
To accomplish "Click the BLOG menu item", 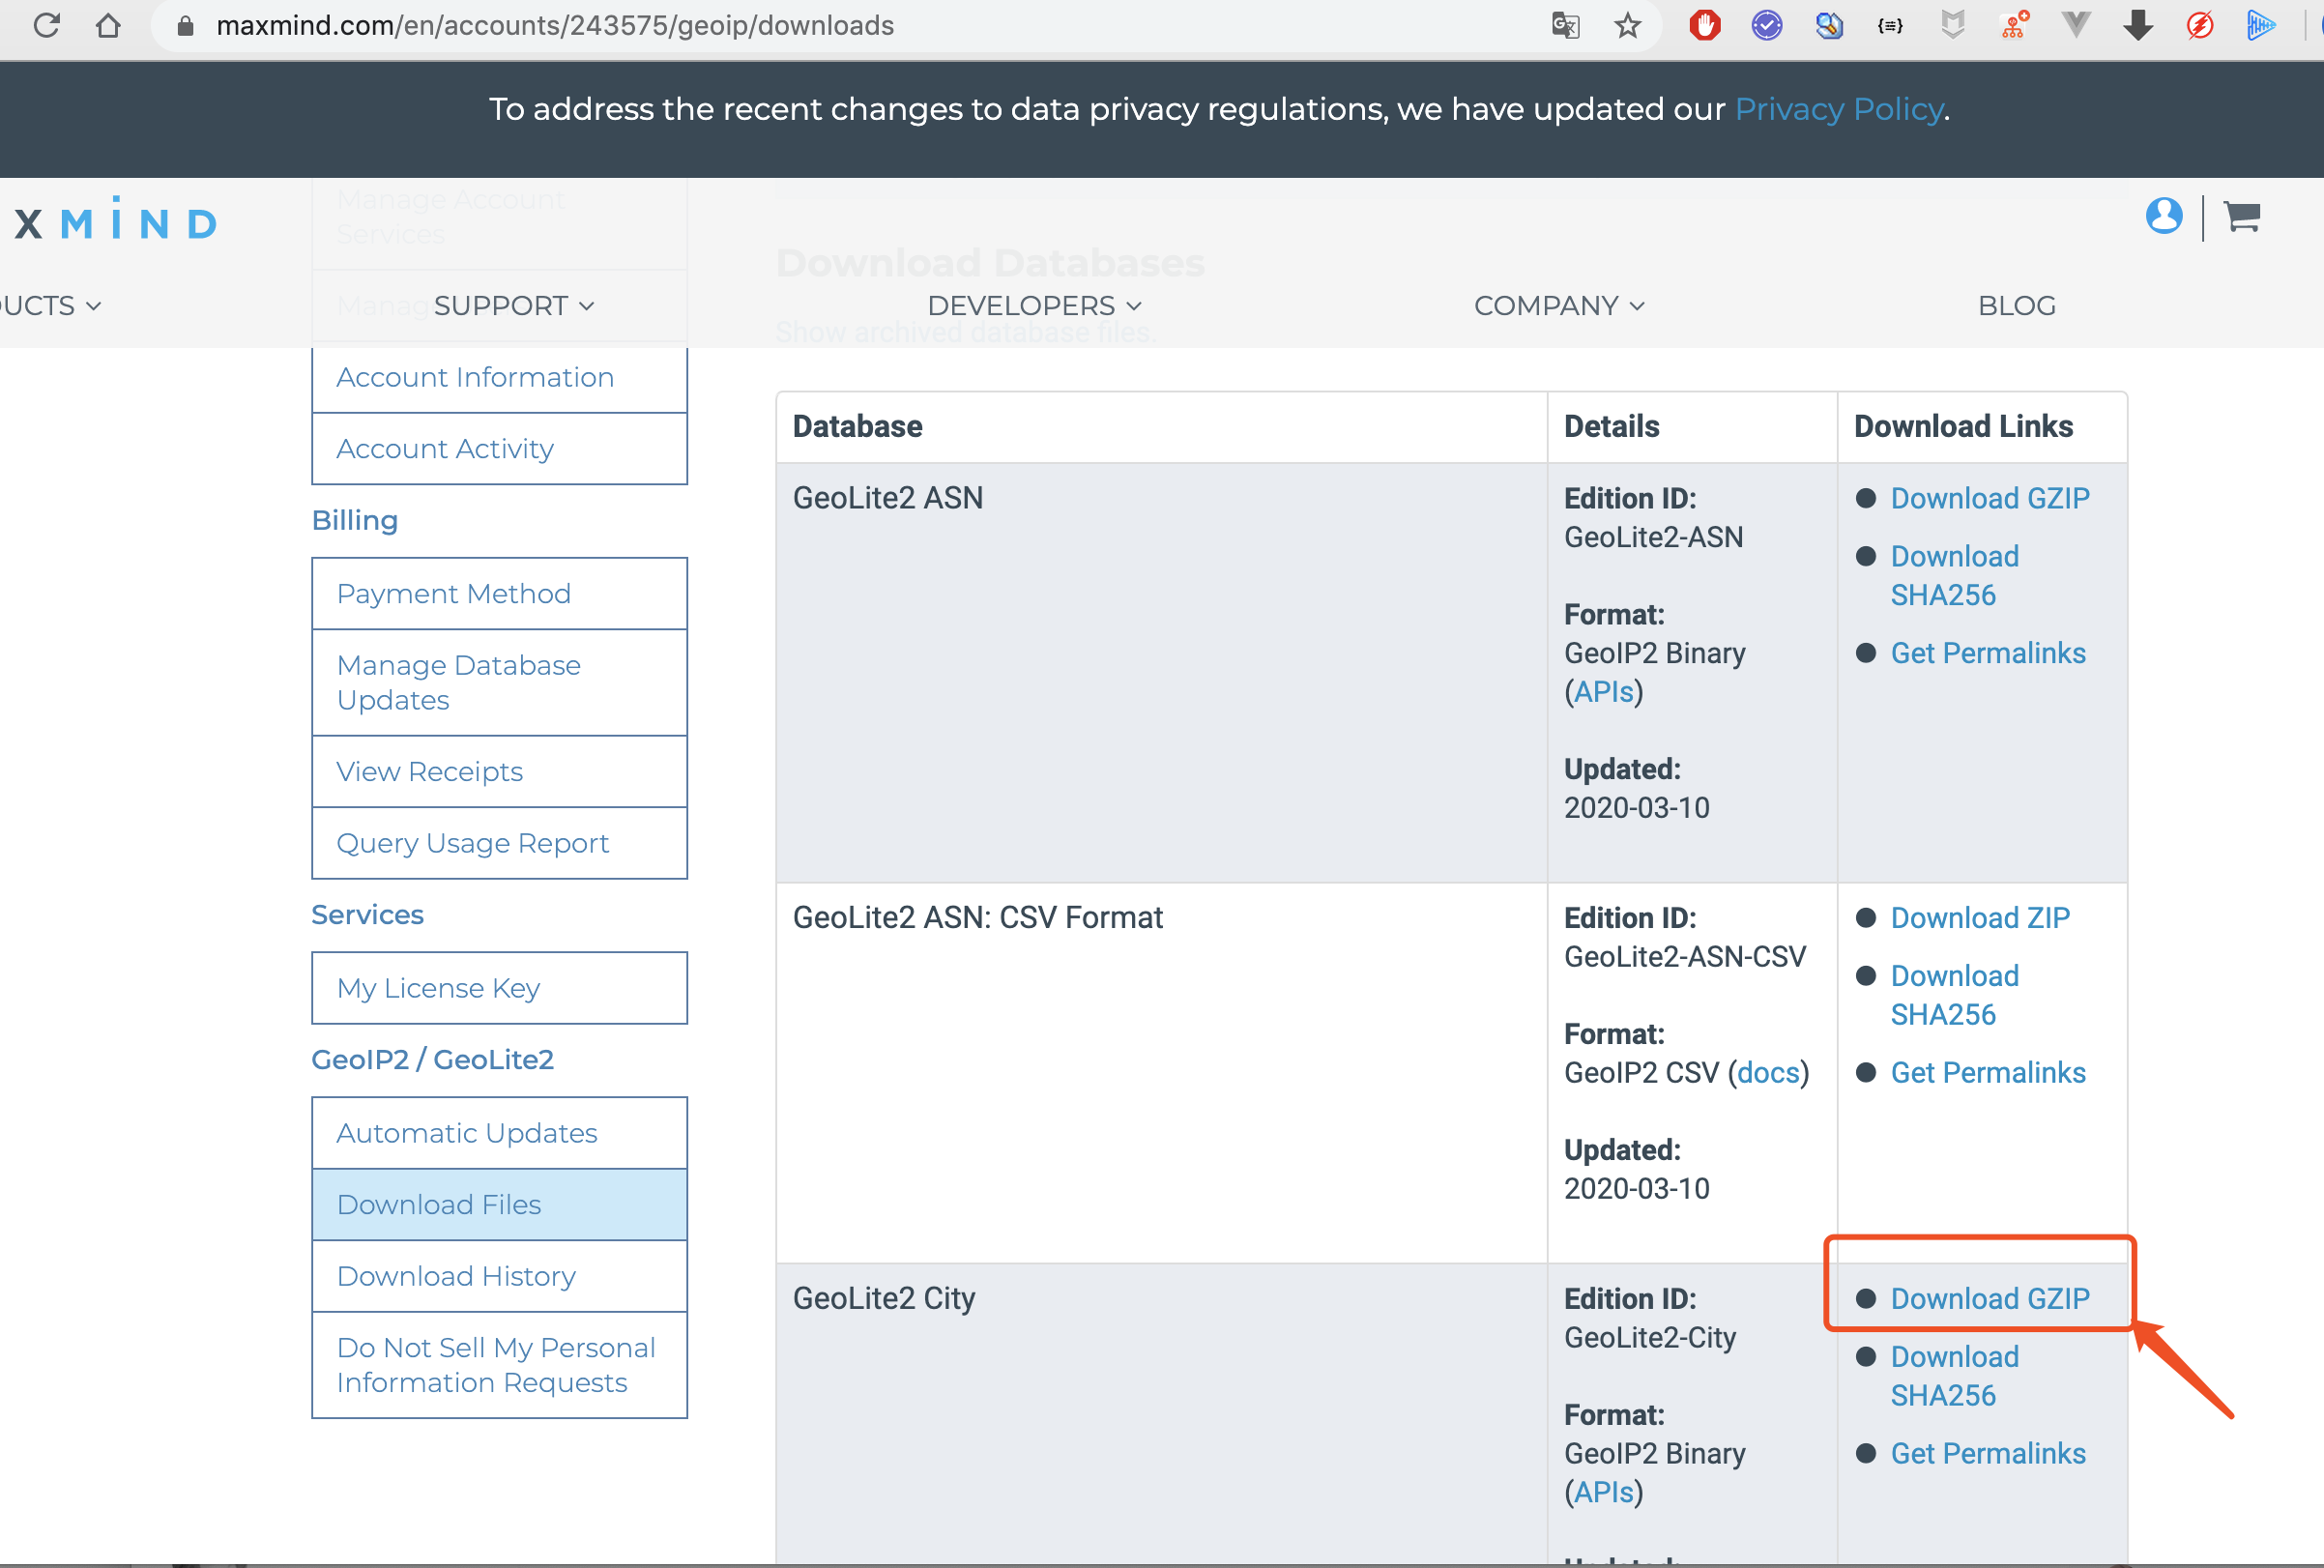I will (2018, 305).
